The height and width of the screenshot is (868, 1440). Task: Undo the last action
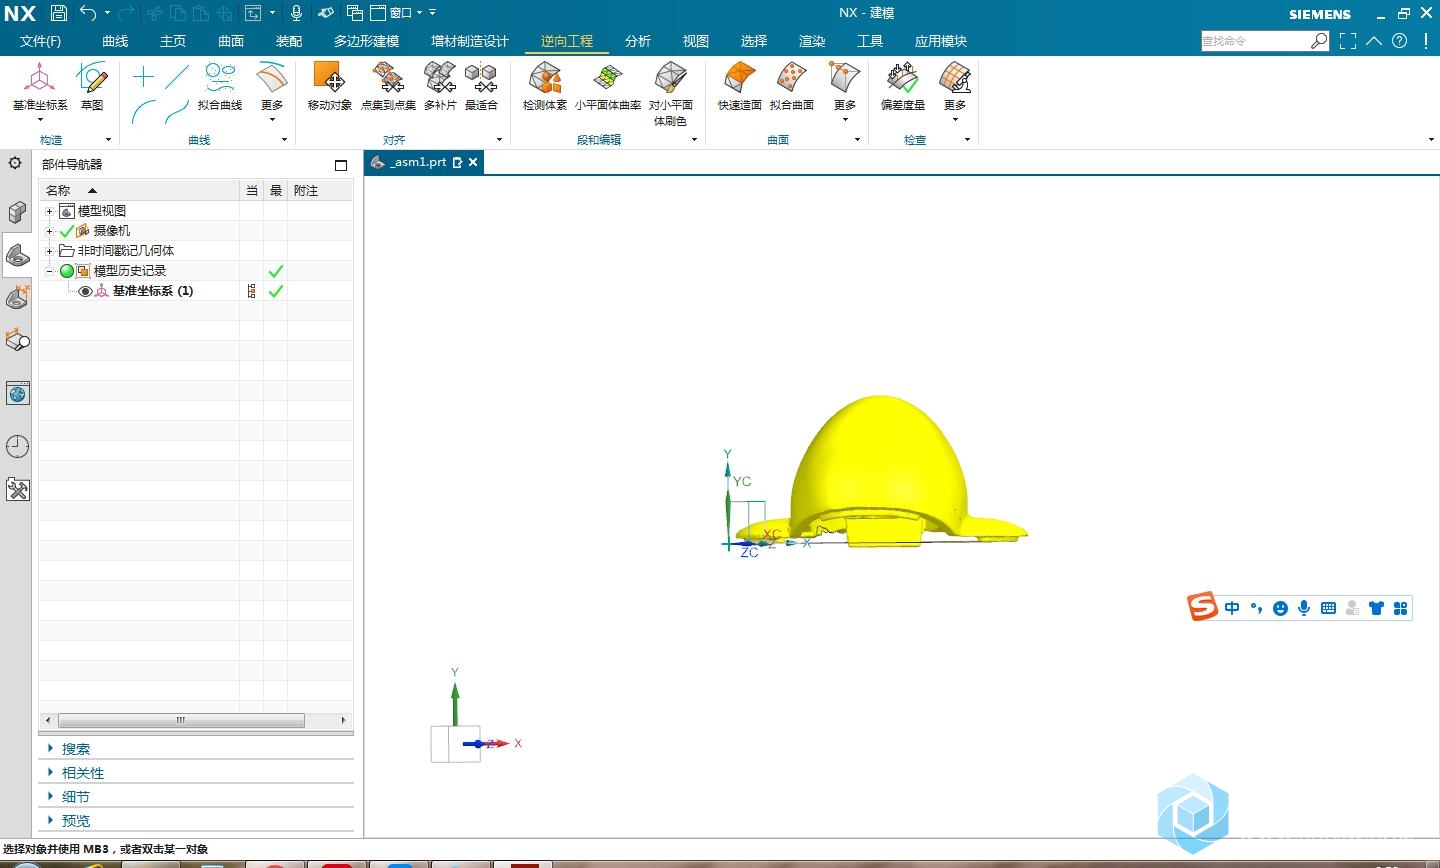pyautogui.click(x=88, y=13)
